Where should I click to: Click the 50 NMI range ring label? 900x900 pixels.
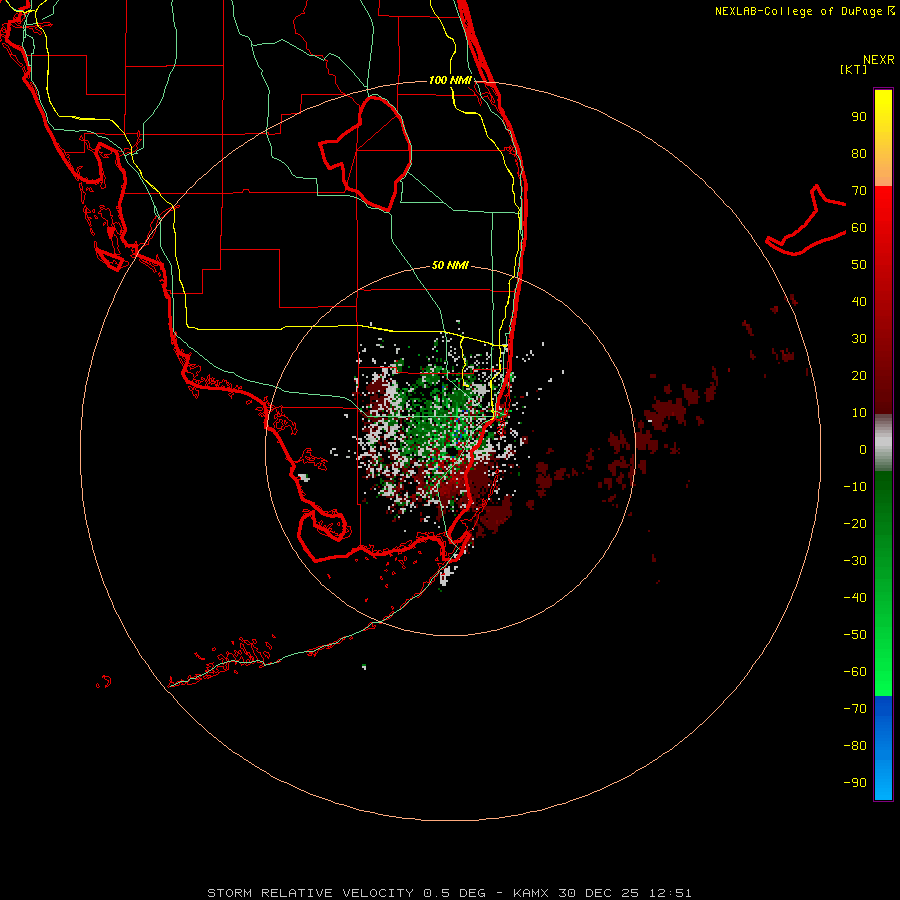pos(450,265)
